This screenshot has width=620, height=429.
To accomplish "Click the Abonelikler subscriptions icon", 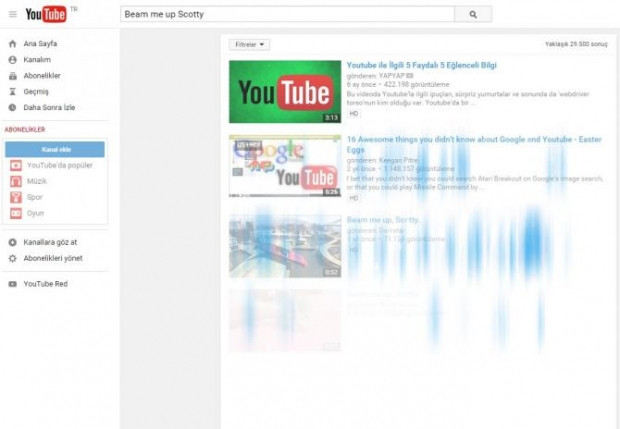I will click(13, 76).
